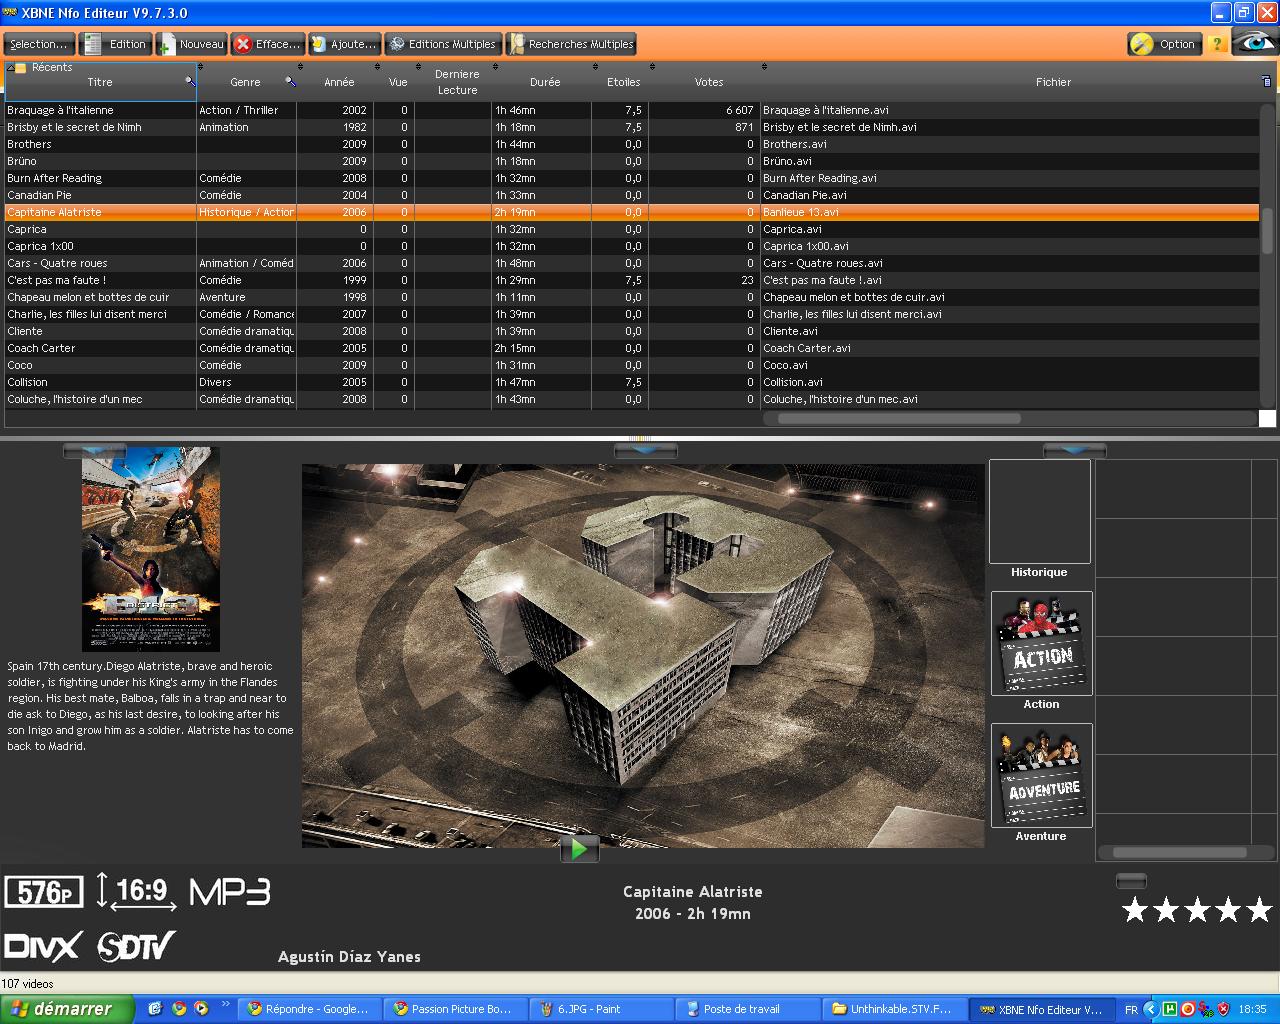Launch Internet Explorer from quick launch
This screenshot has height=1024, width=1280.
point(155,1009)
